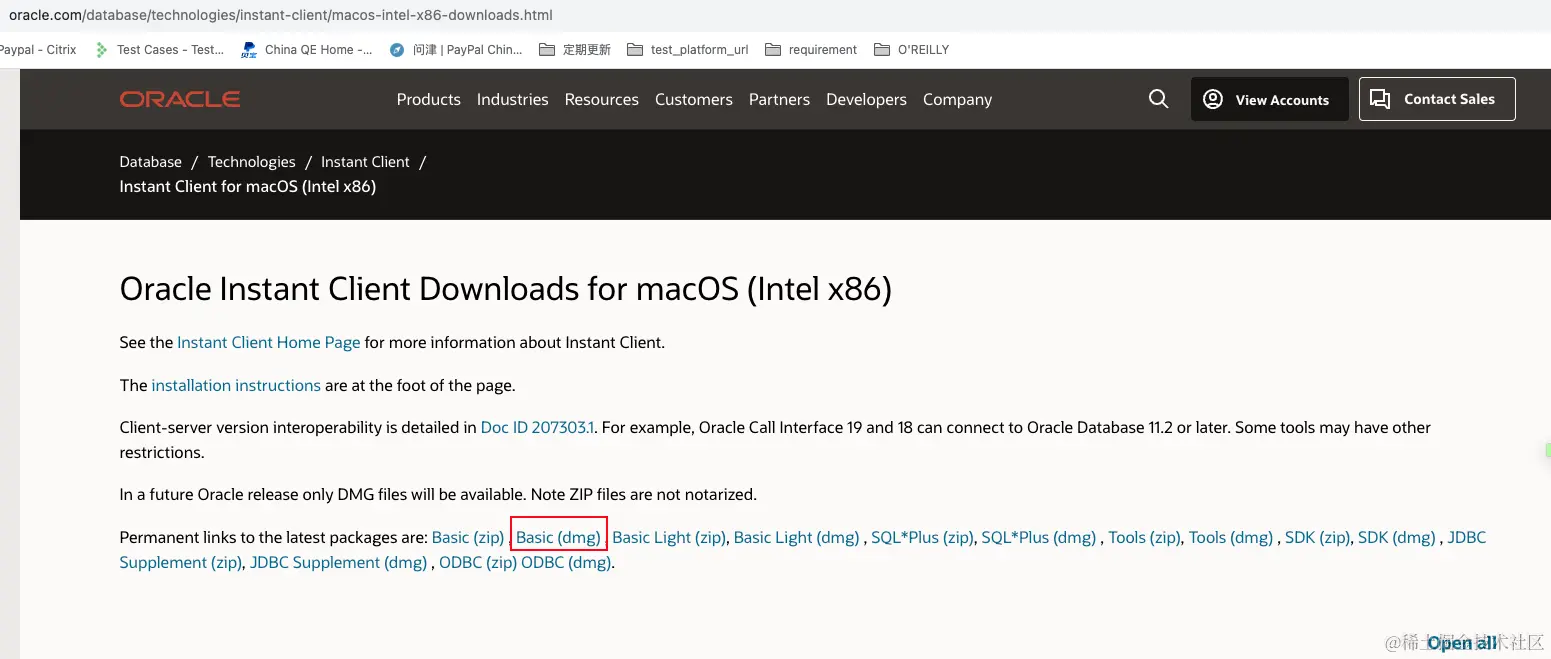Open the Developers navigation menu
The height and width of the screenshot is (659, 1551).
coord(866,99)
